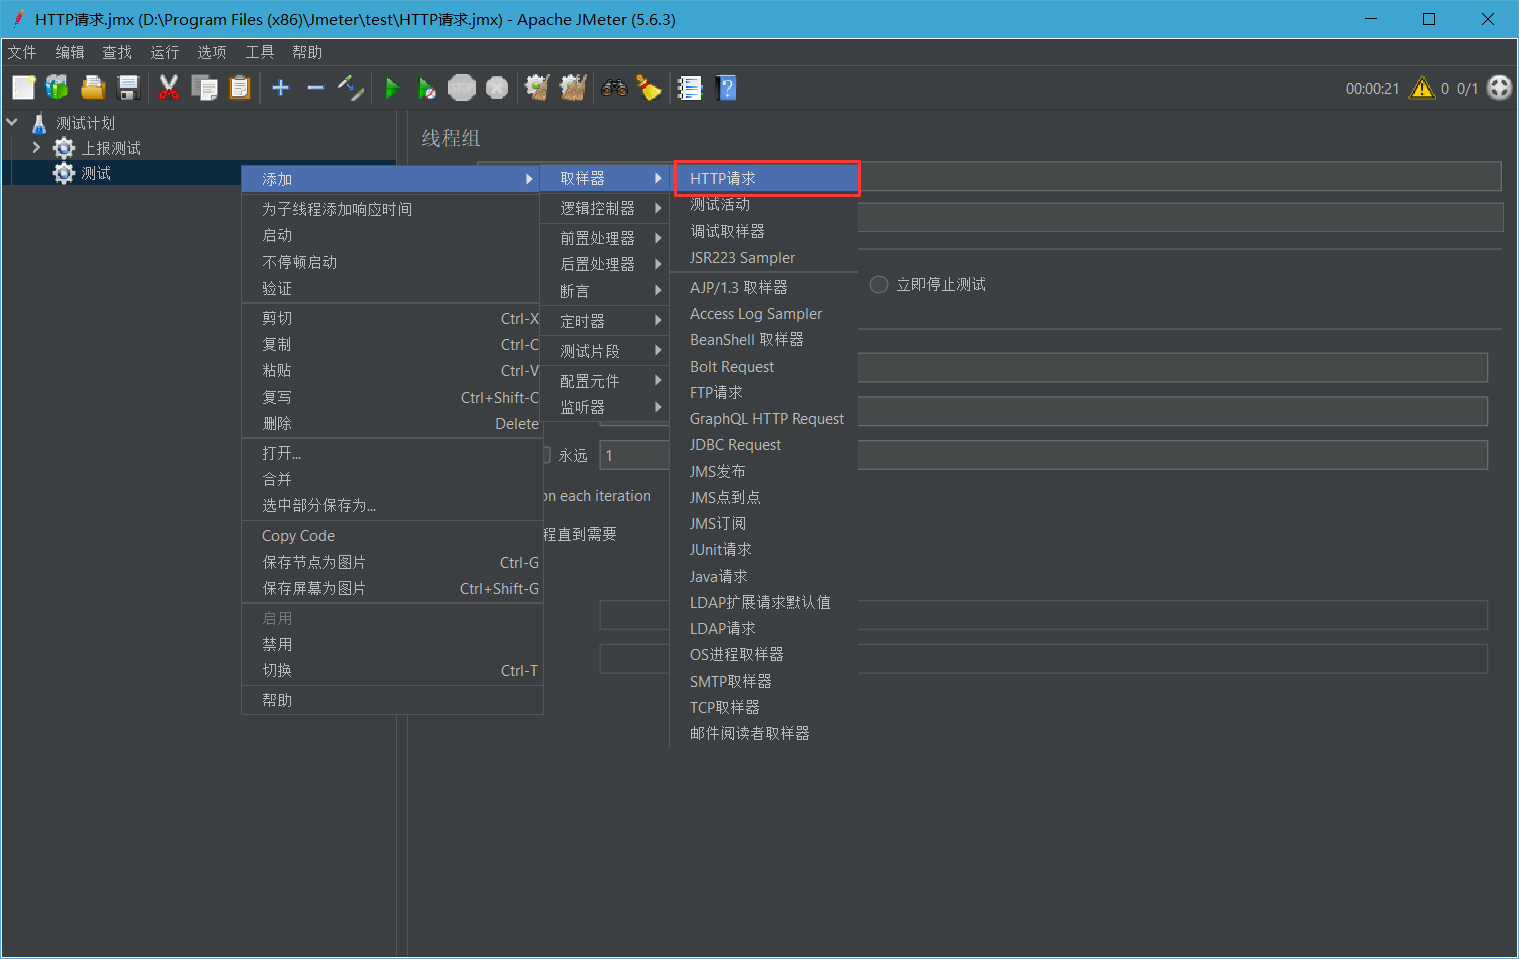The width and height of the screenshot is (1519, 959).
Task: Click the Shutdown round X icon
Action: 497,88
